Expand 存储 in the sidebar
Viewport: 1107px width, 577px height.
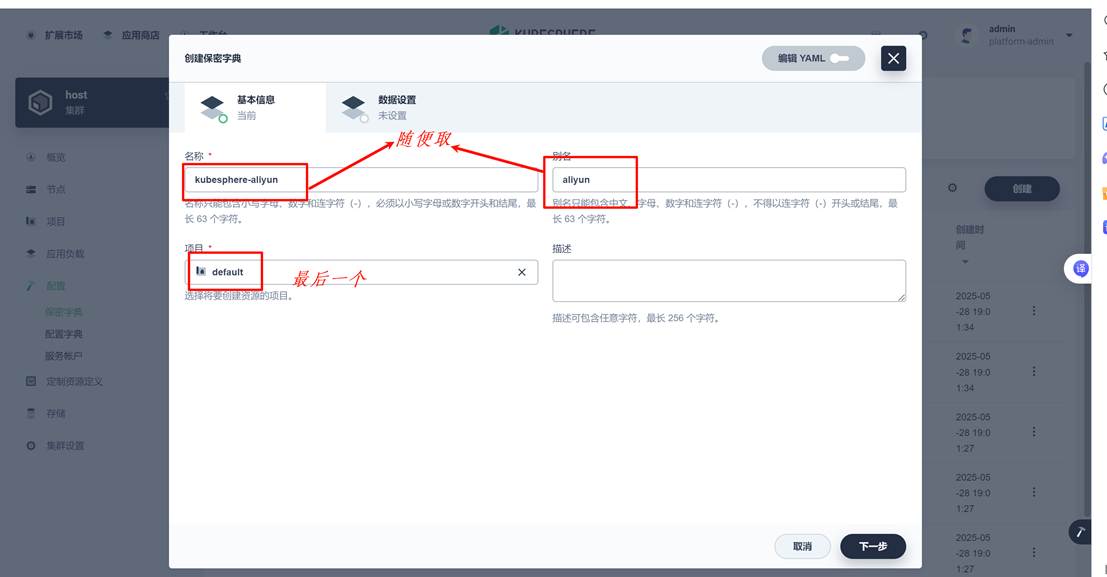(x=56, y=413)
